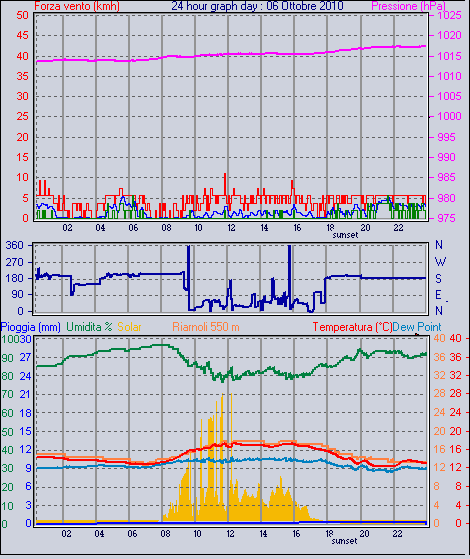The width and height of the screenshot is (470, 559).
Task: Select the 1000 pressure axis value
Action: (x=449, y=116)
